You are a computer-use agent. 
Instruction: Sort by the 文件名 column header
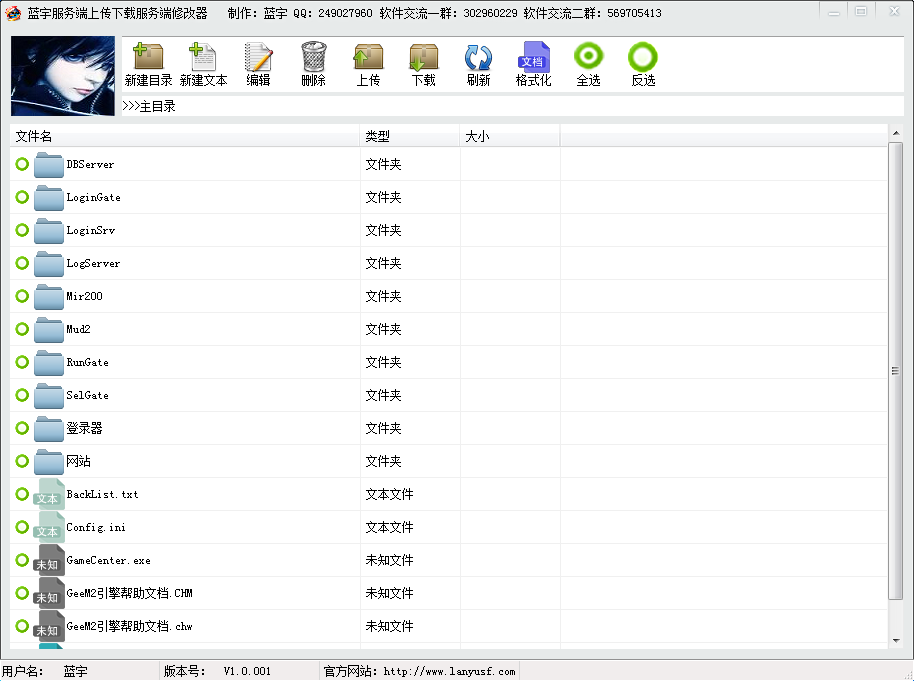point(185,136)
